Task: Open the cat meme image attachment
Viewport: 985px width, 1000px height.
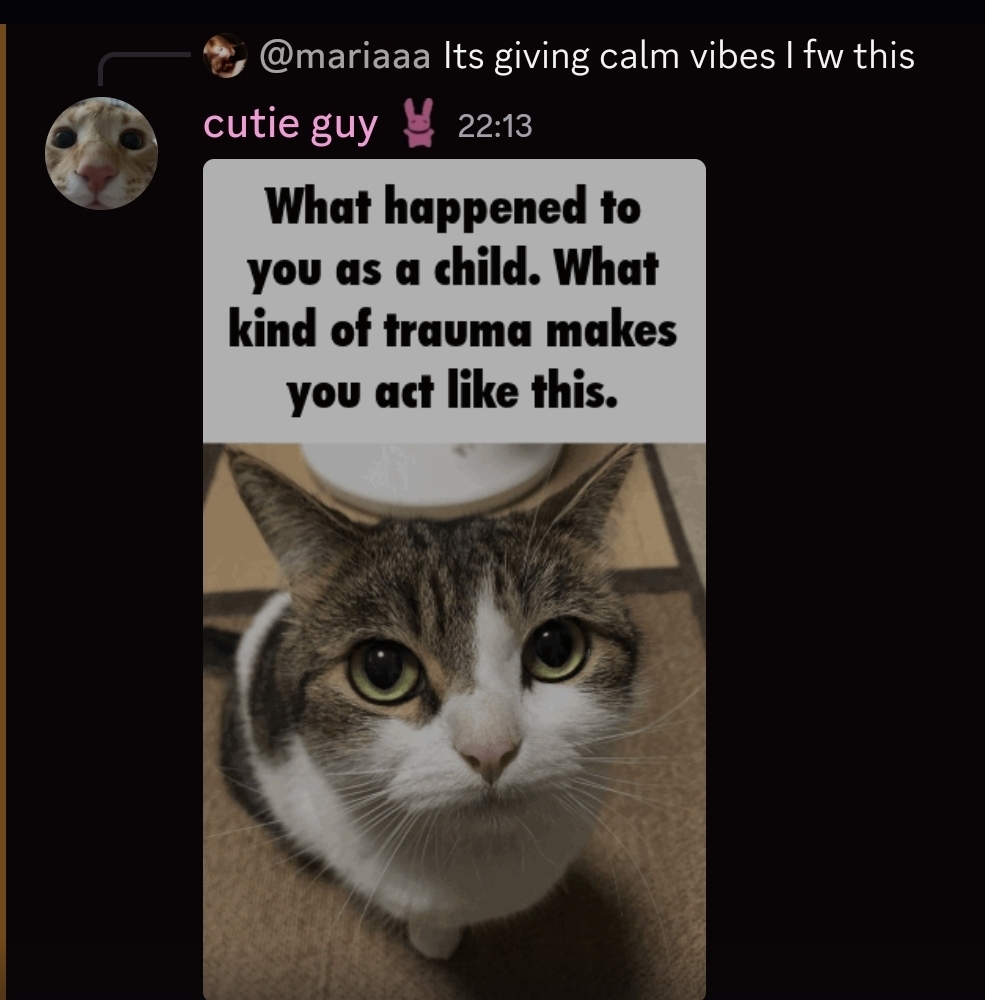Action: click(x=454, y=579)
